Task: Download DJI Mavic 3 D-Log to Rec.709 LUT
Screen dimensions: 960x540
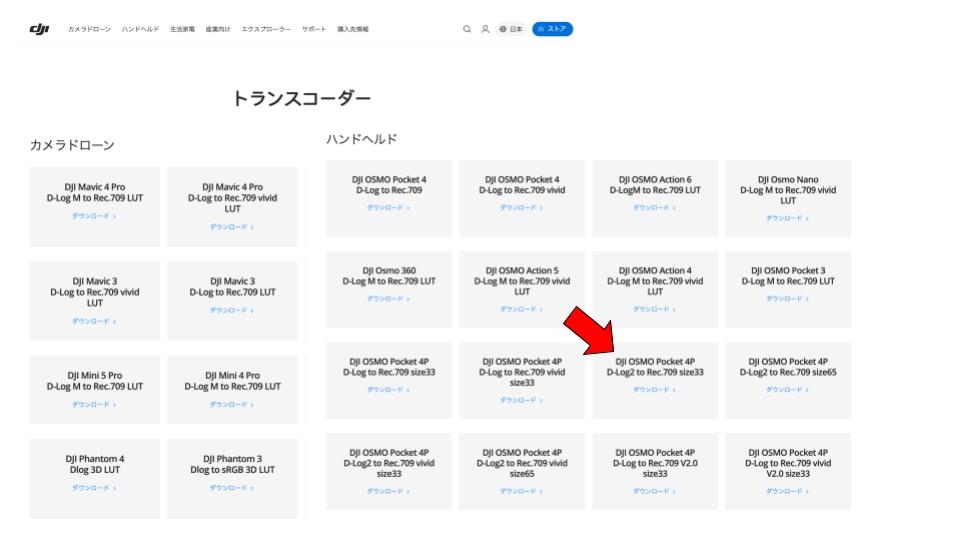Action: [232, 310]
